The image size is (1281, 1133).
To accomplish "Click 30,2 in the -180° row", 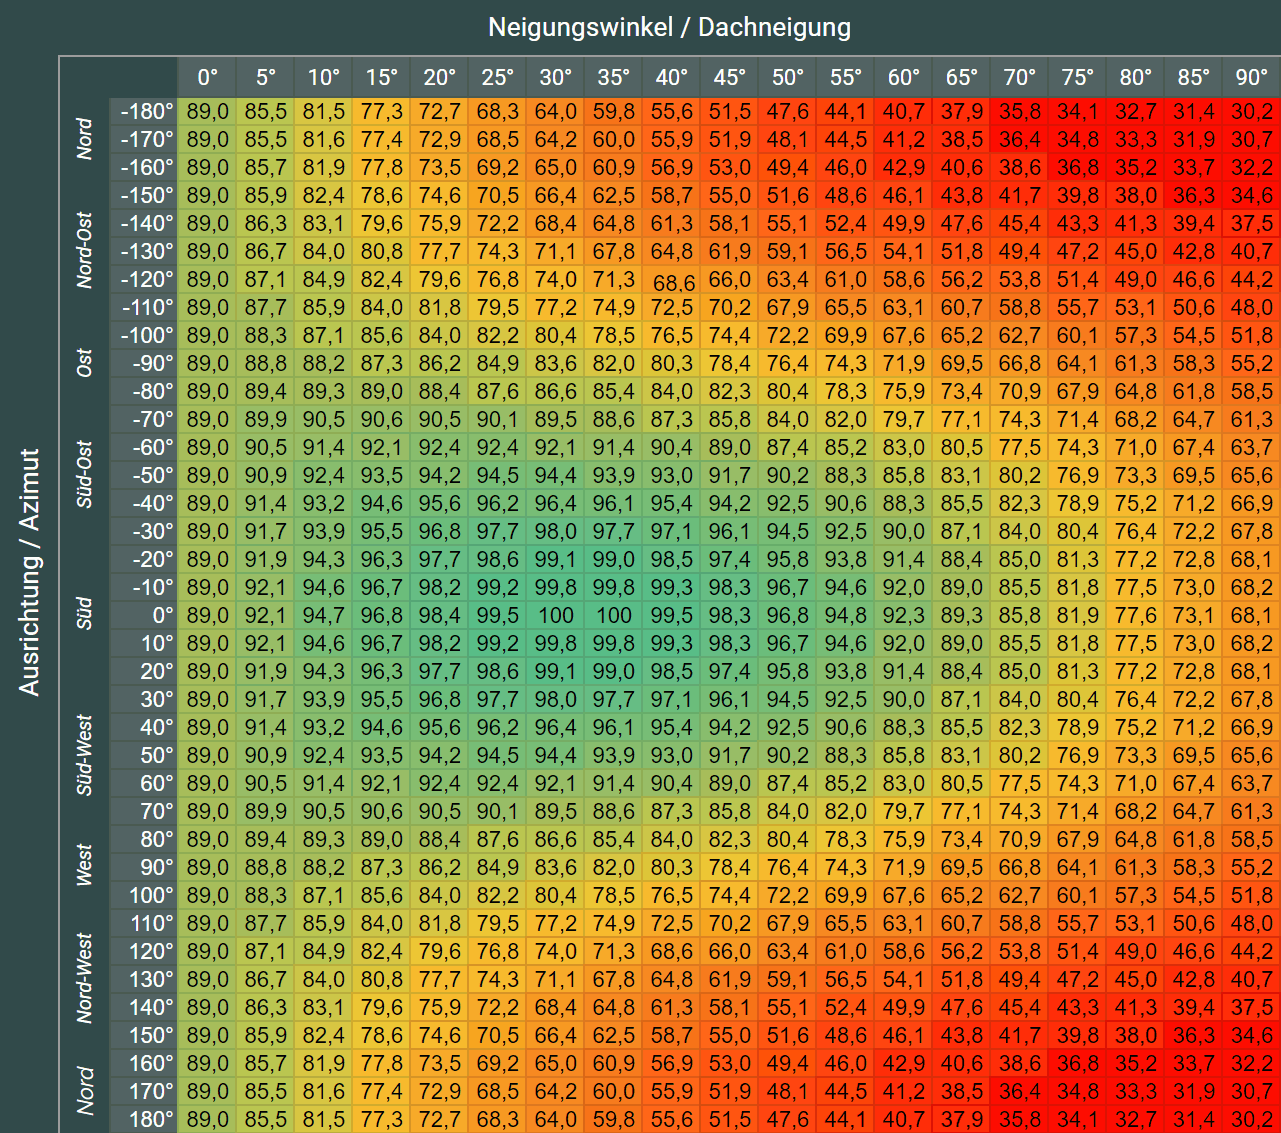I will [x=1252, y=111].
